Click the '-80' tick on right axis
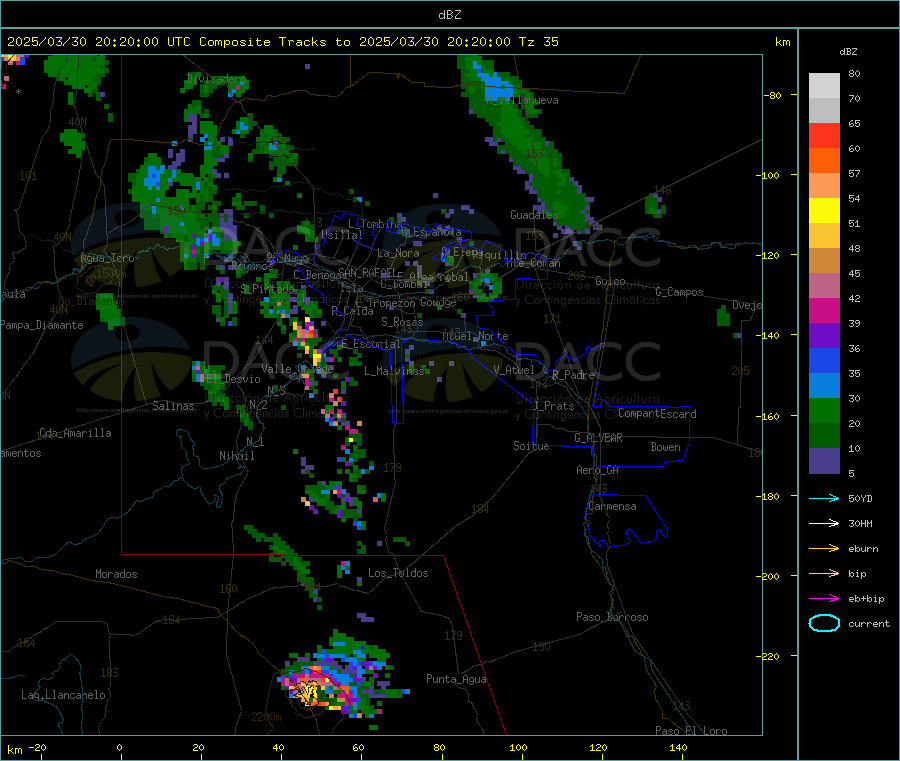Viewport: 900px width, 761px height. (x=774, y=95)
